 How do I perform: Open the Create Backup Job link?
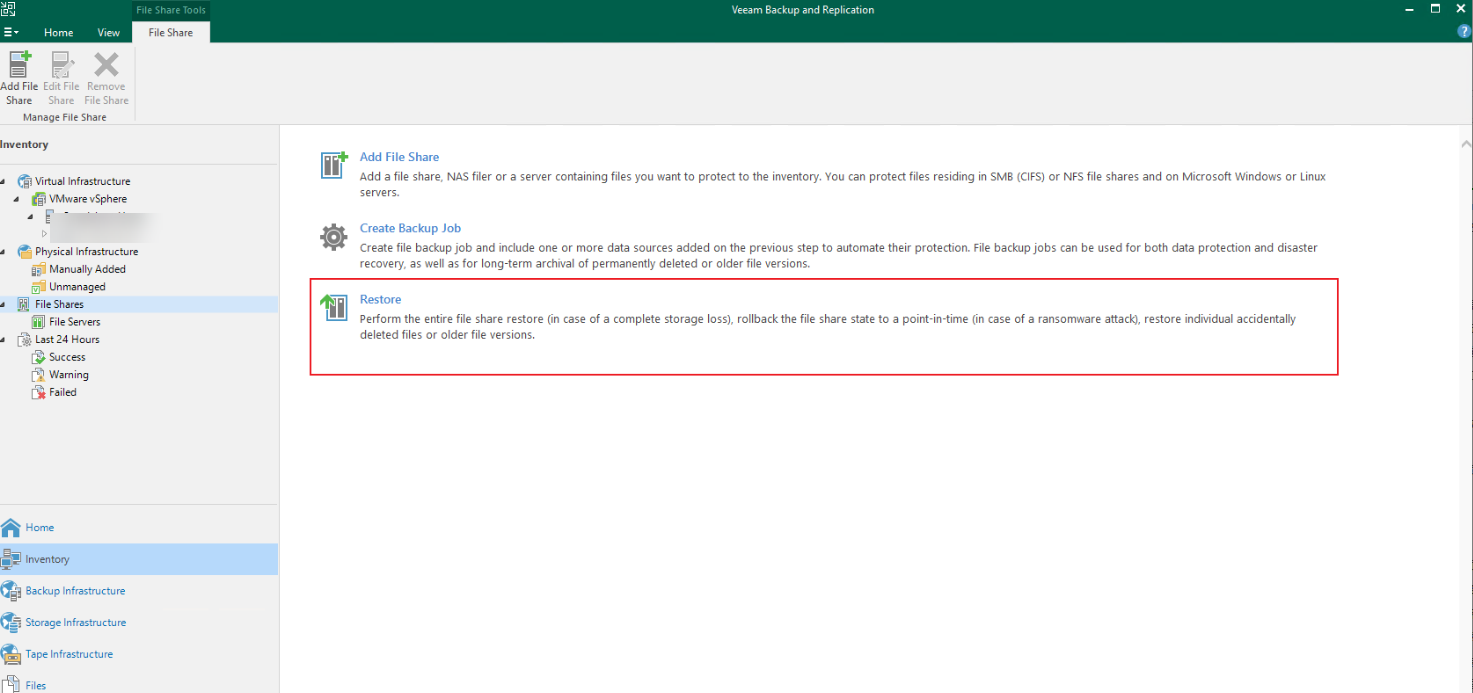(x=410, y=229)
